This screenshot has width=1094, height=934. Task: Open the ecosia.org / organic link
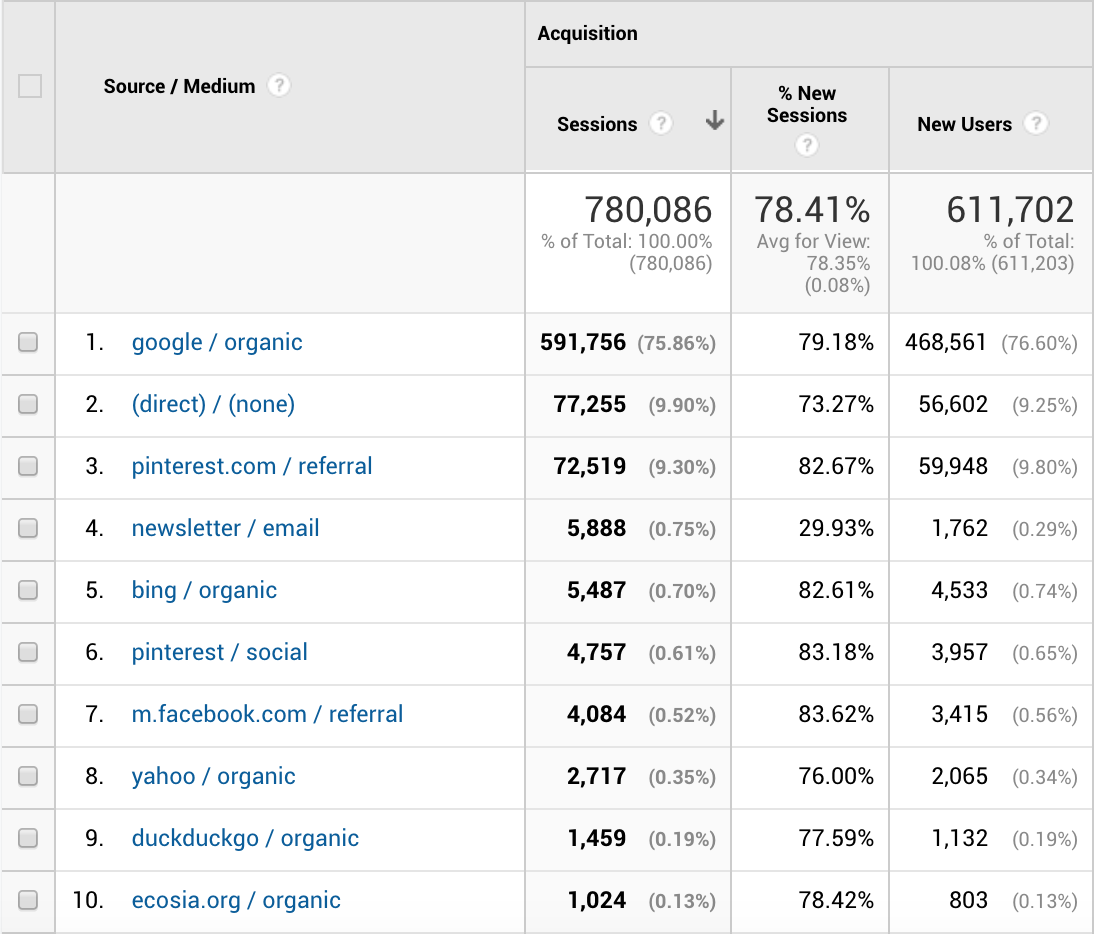pos(236,901)
